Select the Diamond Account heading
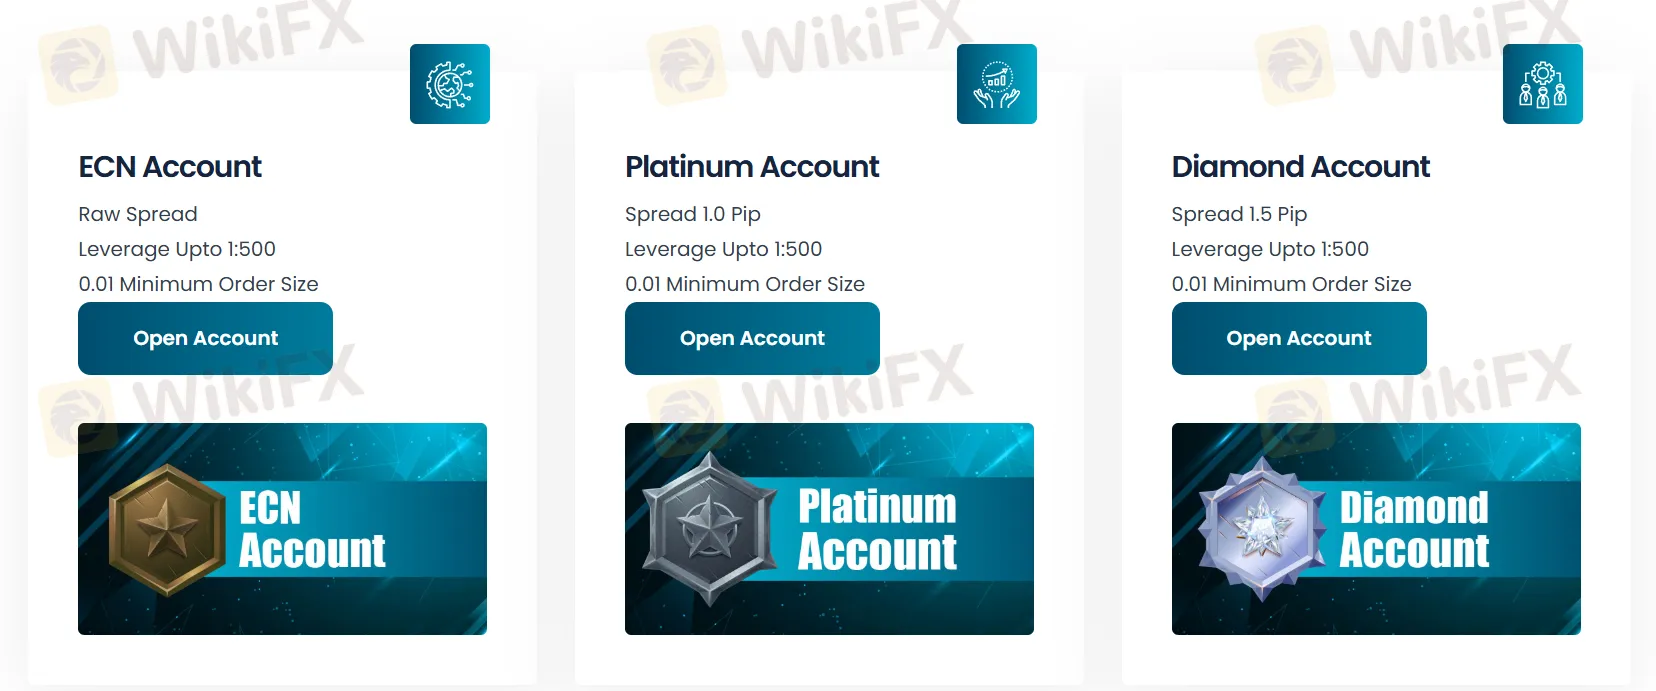This screenshot has width=1656, height=691. tap(1300, 167)
